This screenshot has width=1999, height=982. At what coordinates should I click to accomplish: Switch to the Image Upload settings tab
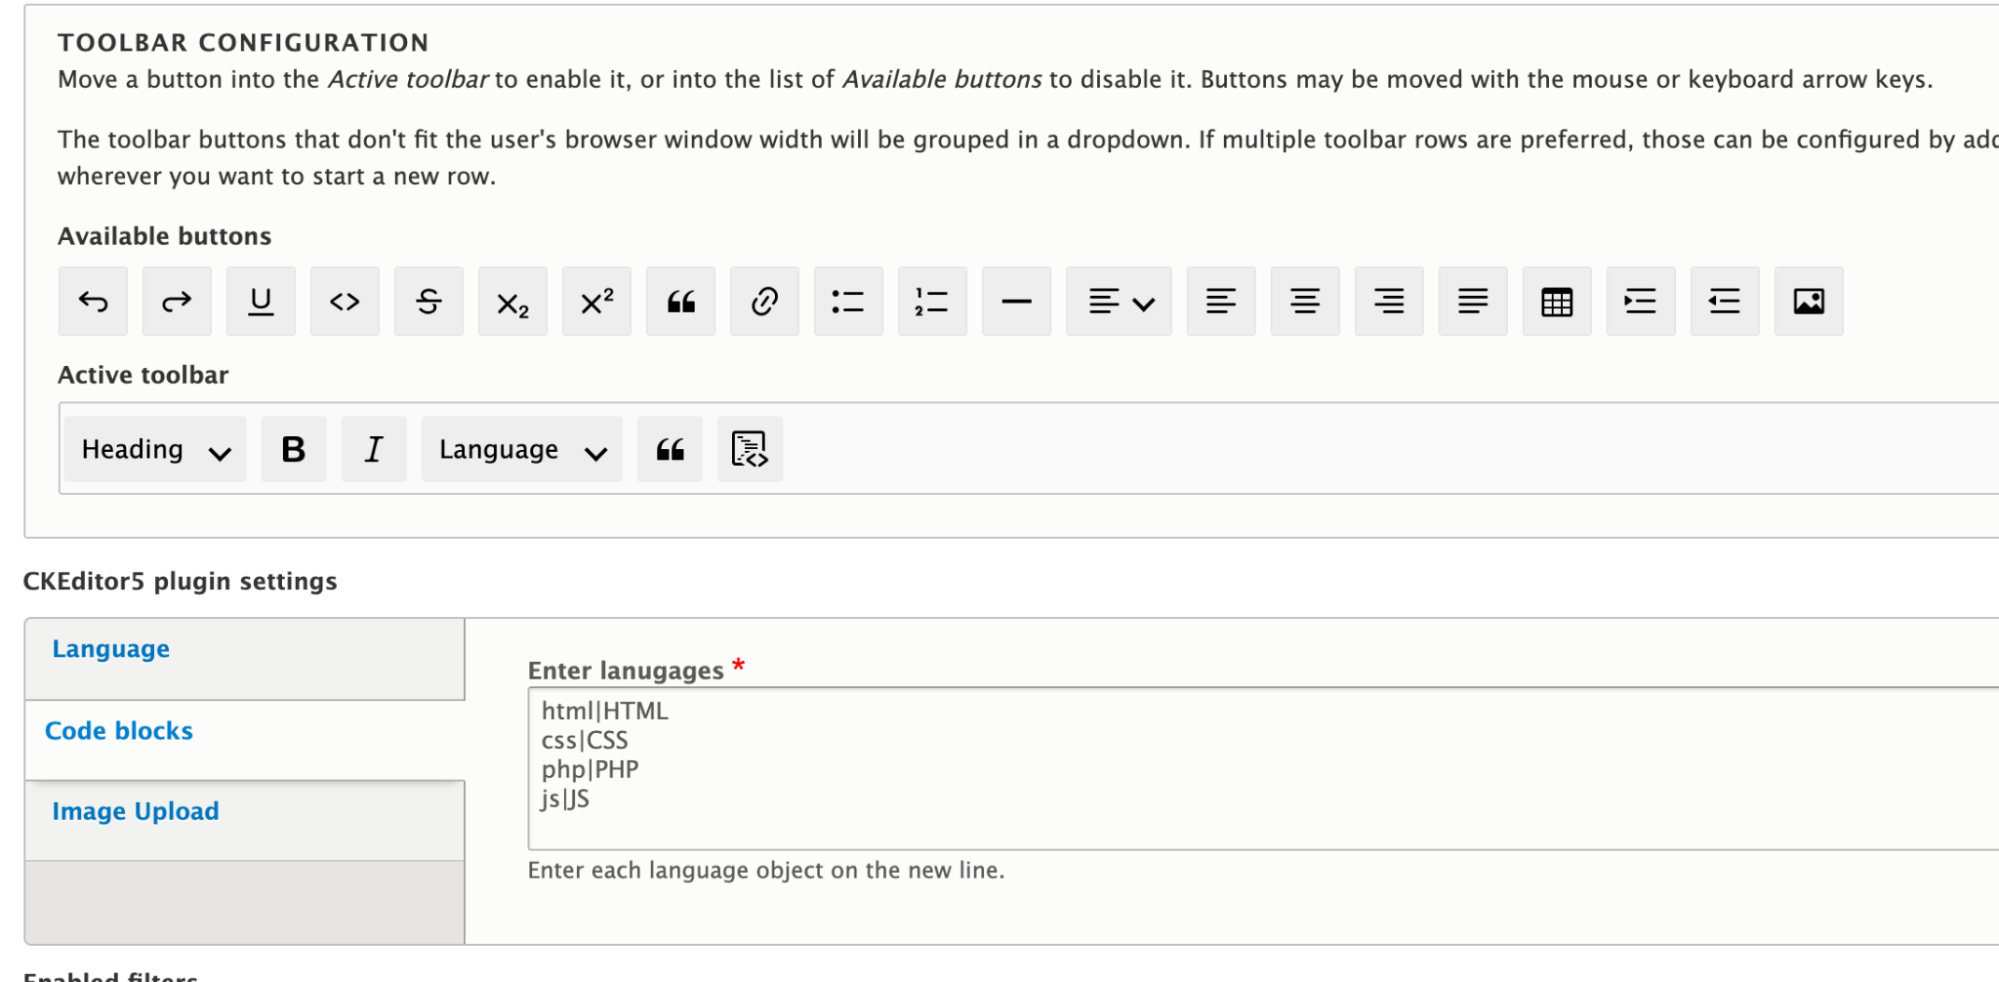coord(136,811)
